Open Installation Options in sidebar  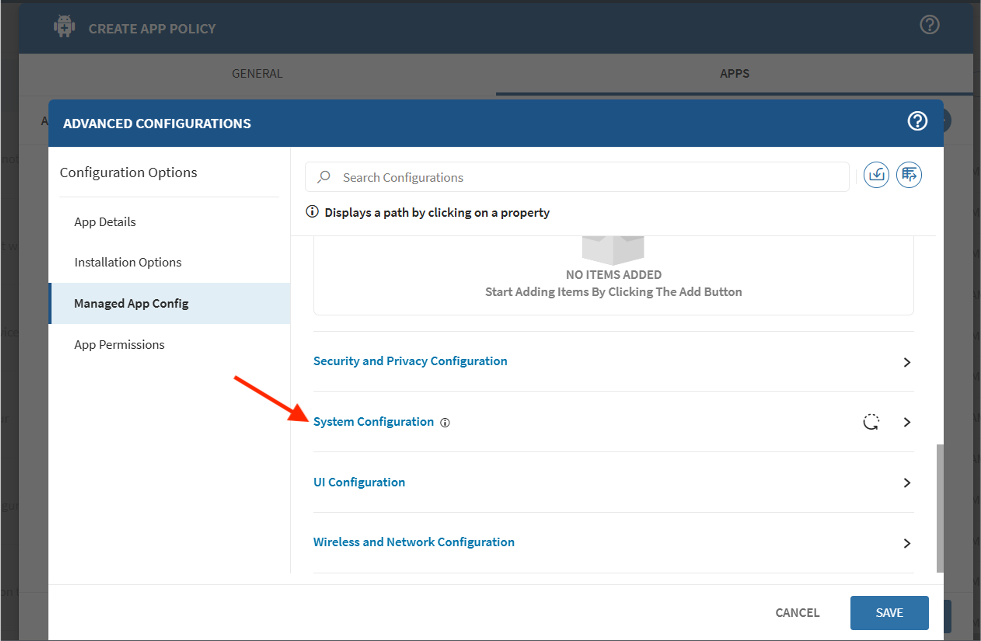128,262
